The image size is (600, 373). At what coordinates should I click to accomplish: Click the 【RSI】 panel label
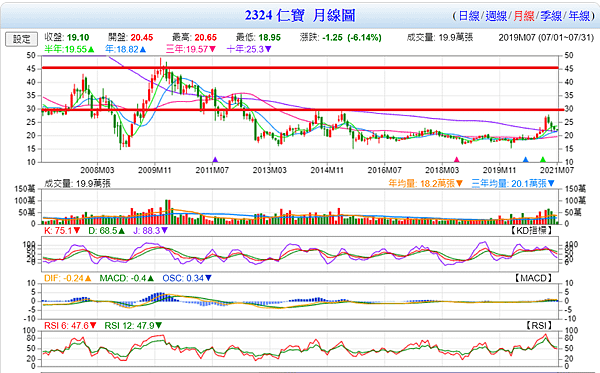[538, 326]
